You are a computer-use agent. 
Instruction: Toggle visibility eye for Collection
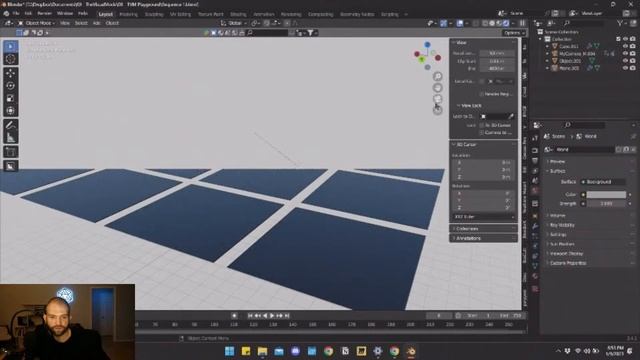coord(625,39)
